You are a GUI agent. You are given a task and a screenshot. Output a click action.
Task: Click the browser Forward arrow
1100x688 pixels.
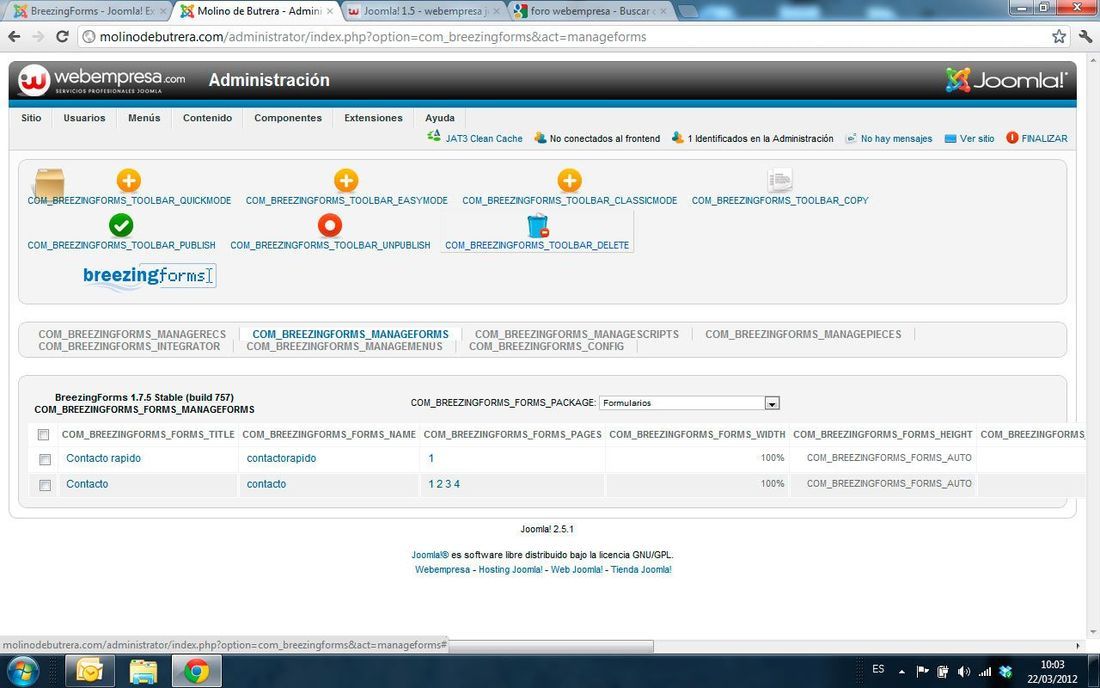click(x=39, y=36)
